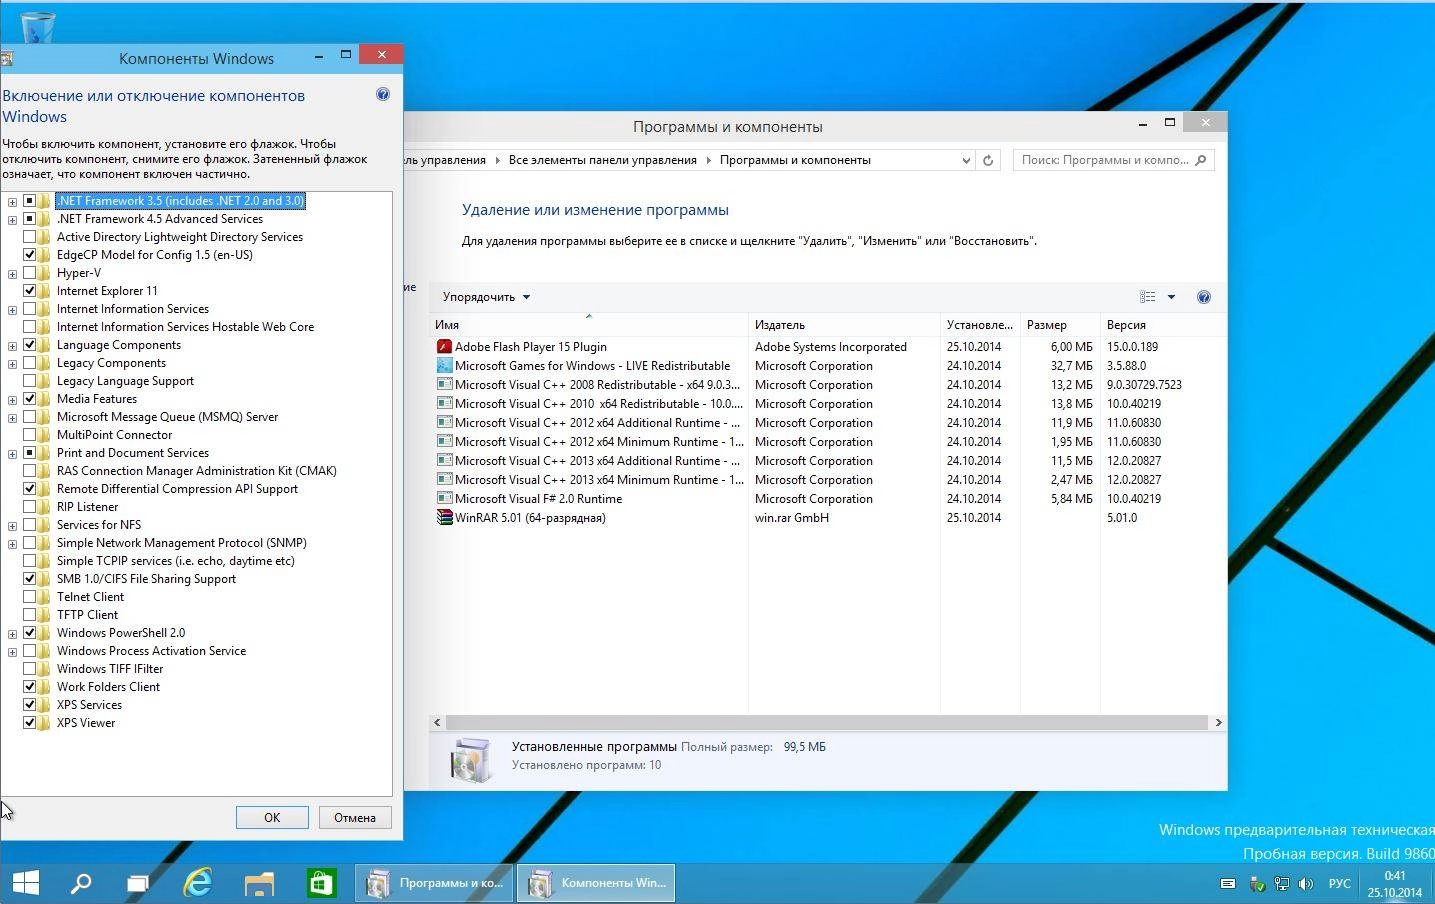Image resolution: width=1435 pixels, height=904 pixels.
Task: Open the Start menu Windows logo
Action: pos(25,883)
